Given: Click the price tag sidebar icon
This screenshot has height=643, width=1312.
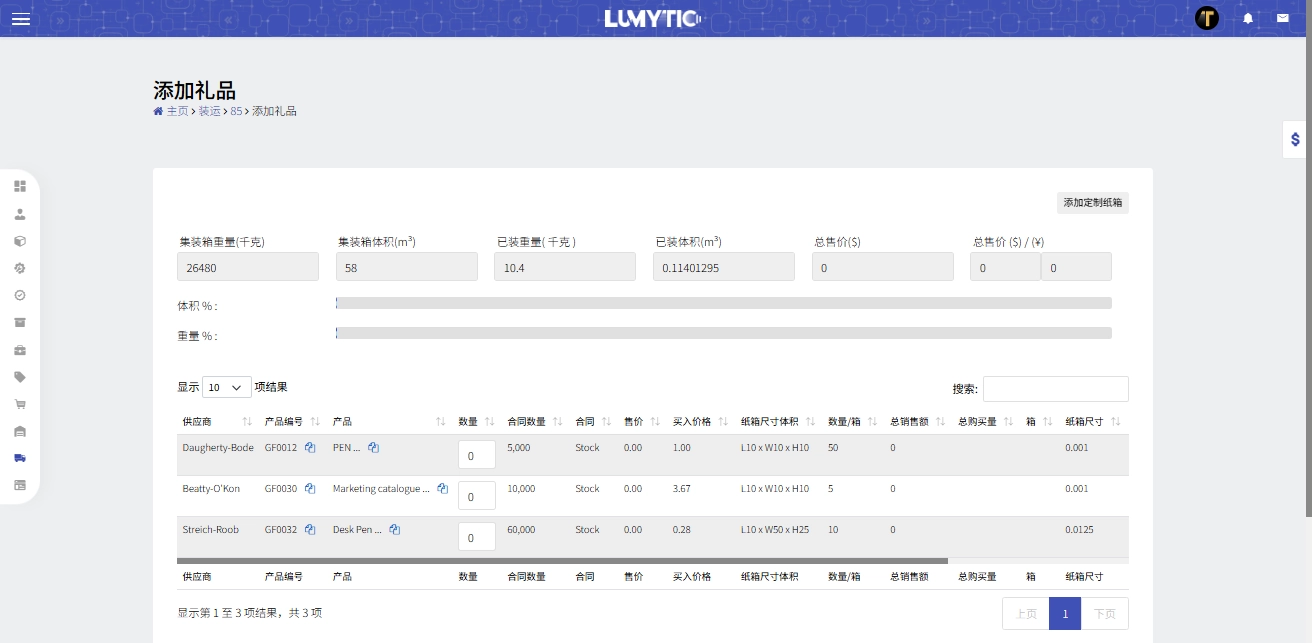Looking at the screenshot, I should coord(20,377).
